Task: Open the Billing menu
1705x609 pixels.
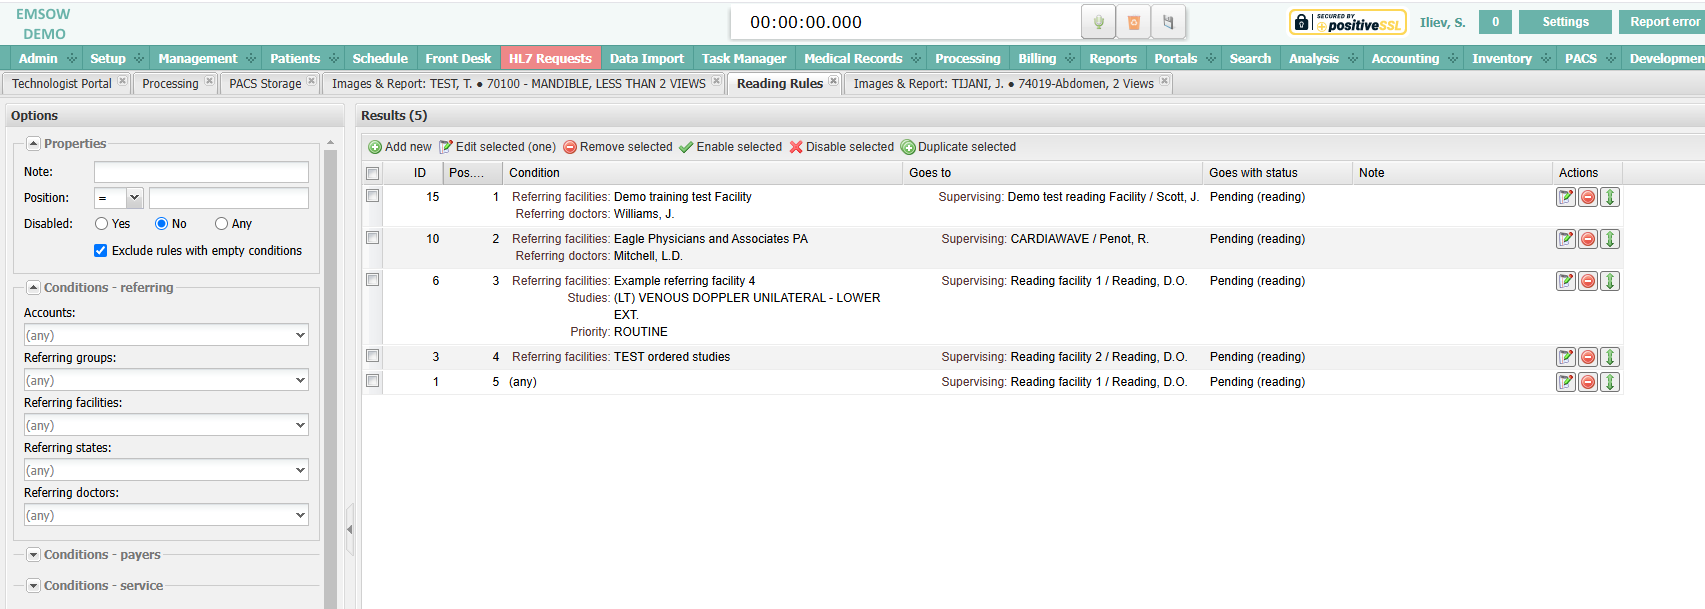Action: 1037,58
